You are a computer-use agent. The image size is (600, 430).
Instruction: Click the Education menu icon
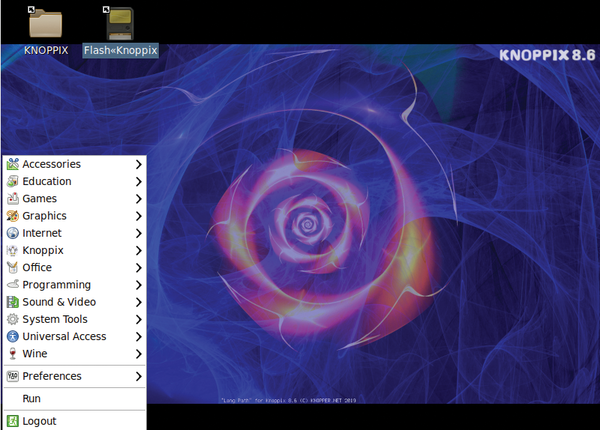click(13, 181)
